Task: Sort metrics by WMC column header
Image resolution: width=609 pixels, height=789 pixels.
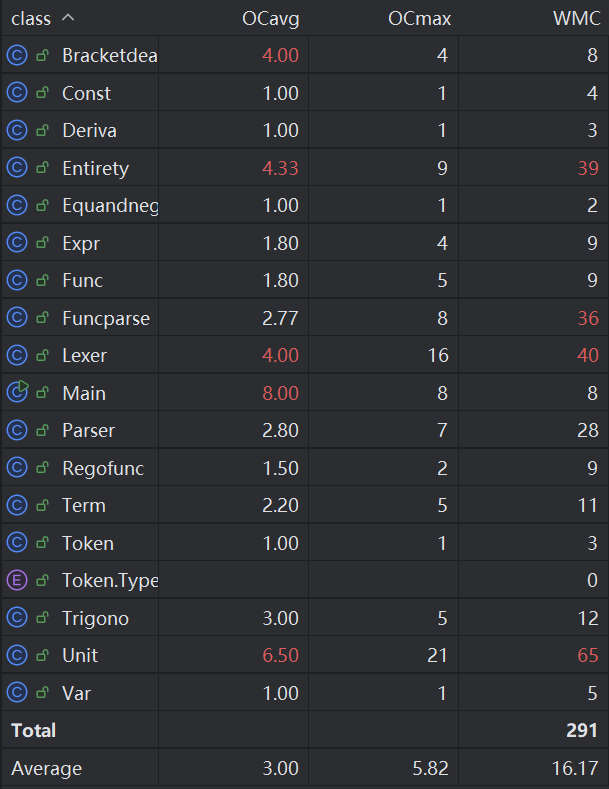Action: tap(575, 19)
